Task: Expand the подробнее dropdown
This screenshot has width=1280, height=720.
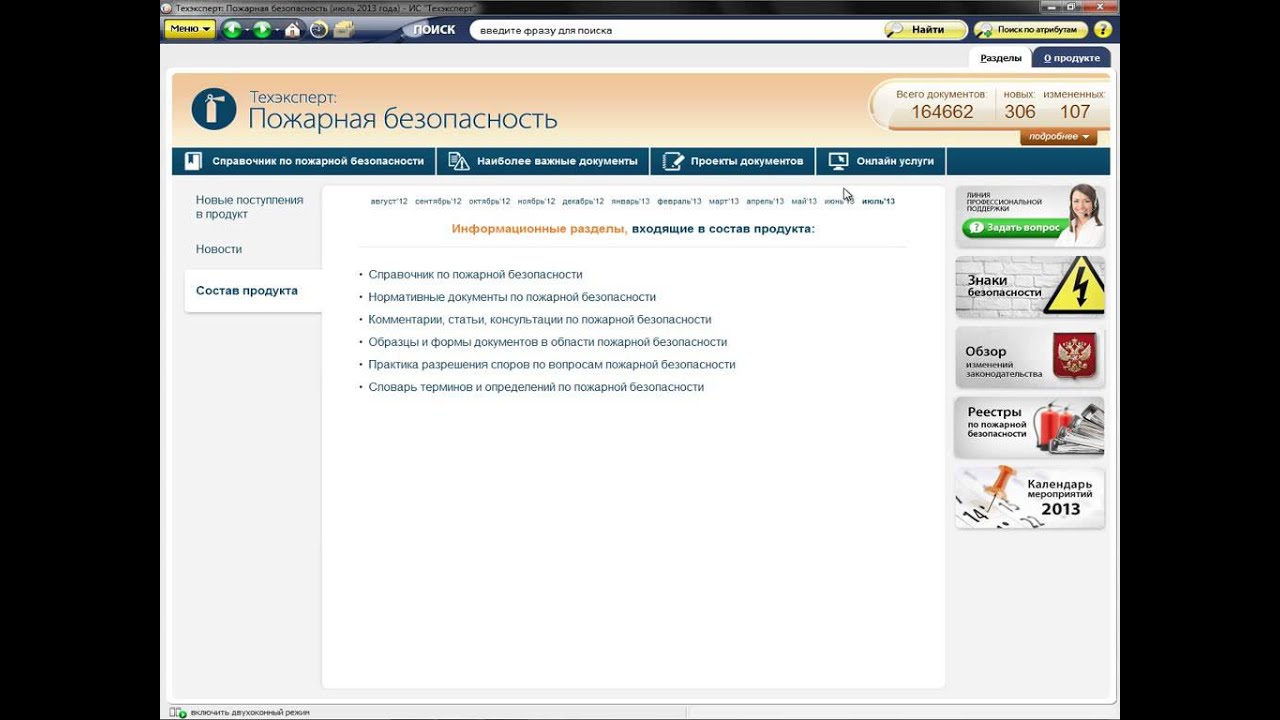Action: pyautogui.click(x=1058, y=137)
